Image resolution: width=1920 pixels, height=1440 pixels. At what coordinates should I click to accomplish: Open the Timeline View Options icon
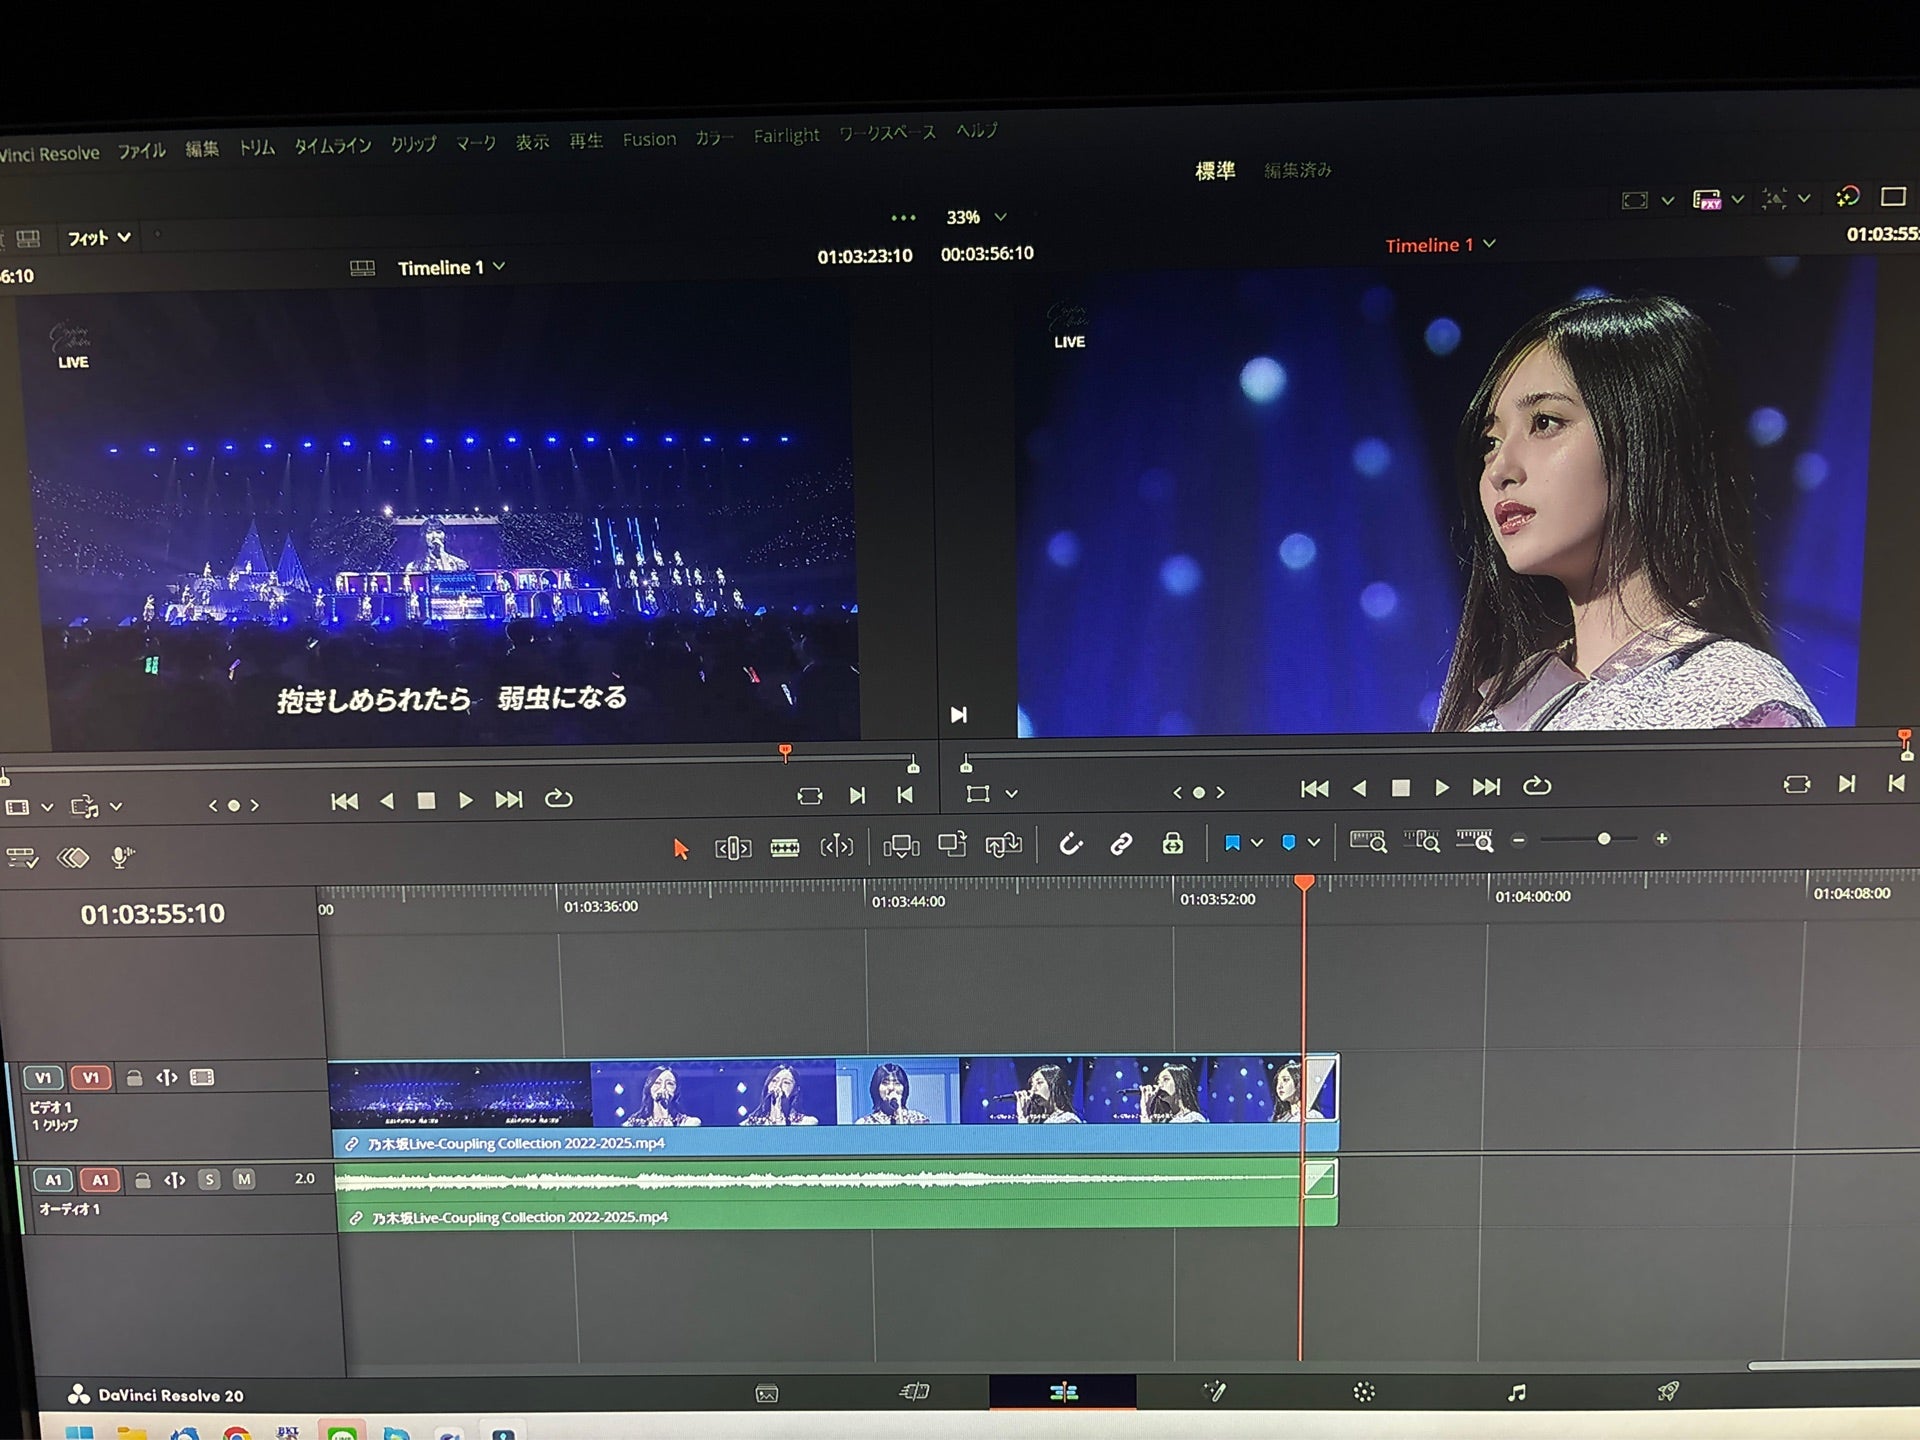(21, 858)
